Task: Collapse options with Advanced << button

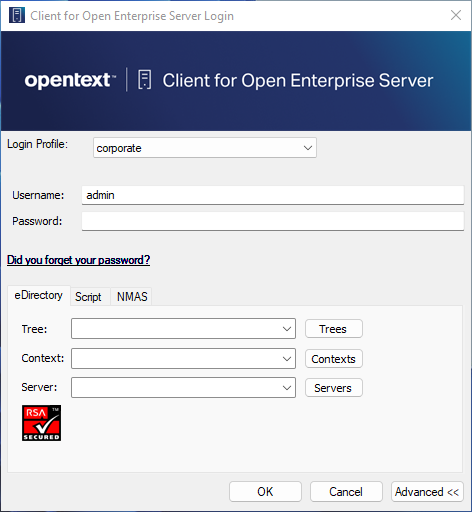Action: (427, 491)
